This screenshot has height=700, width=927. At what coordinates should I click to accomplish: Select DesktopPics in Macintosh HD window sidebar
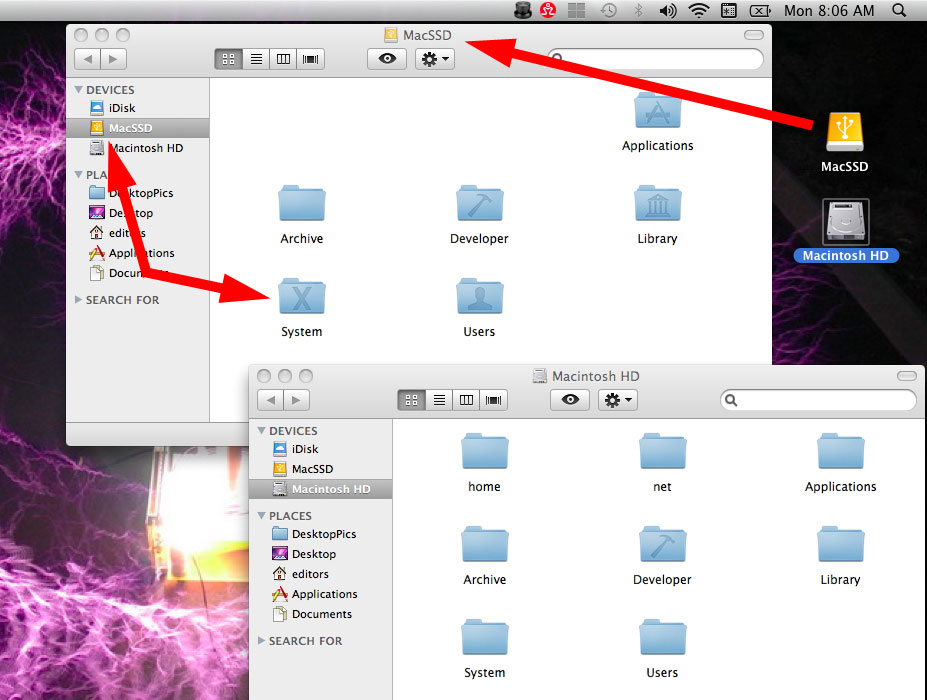click(x=320, y=534)
